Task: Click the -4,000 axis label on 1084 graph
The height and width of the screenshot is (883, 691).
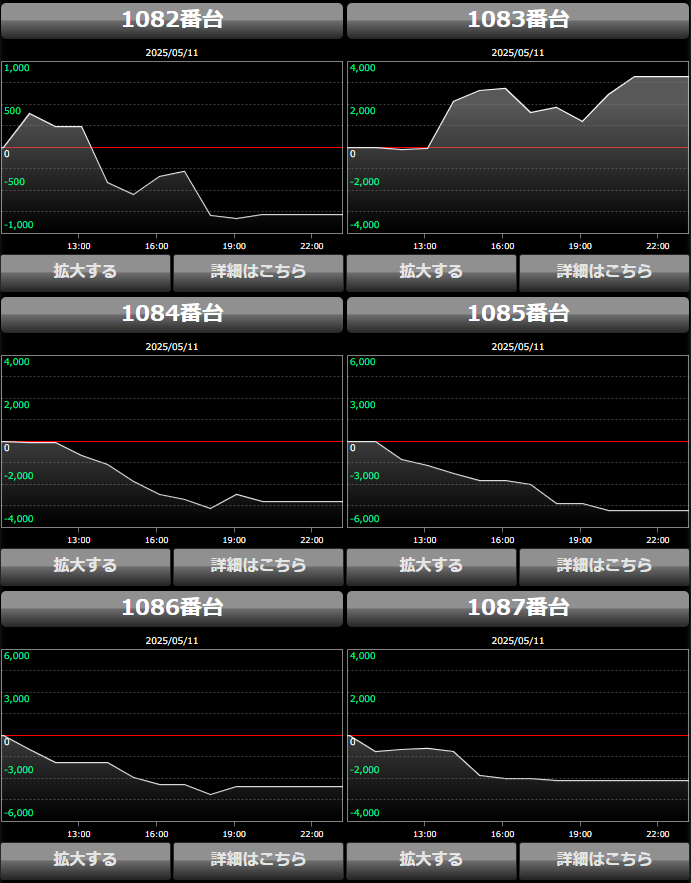Action: (x=19, y=519)
